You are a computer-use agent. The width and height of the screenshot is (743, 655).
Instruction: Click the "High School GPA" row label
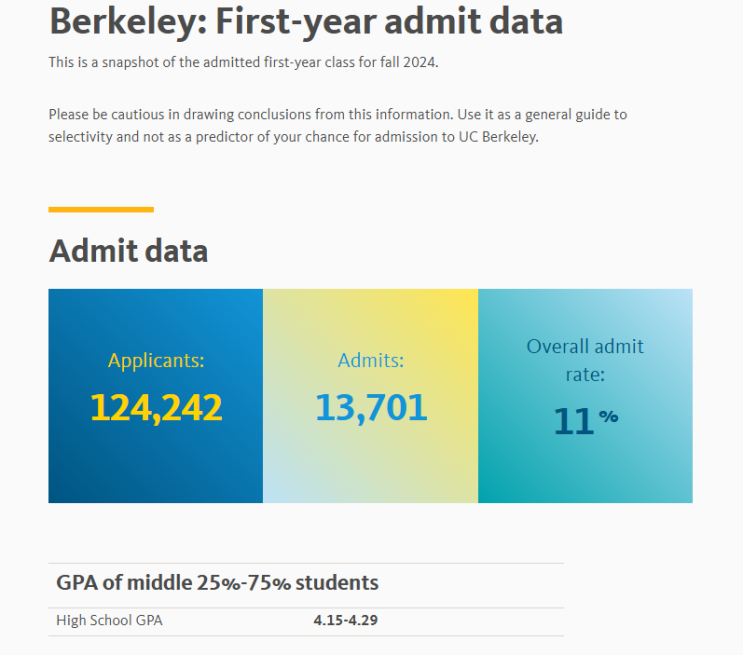[x=109, y=620]
